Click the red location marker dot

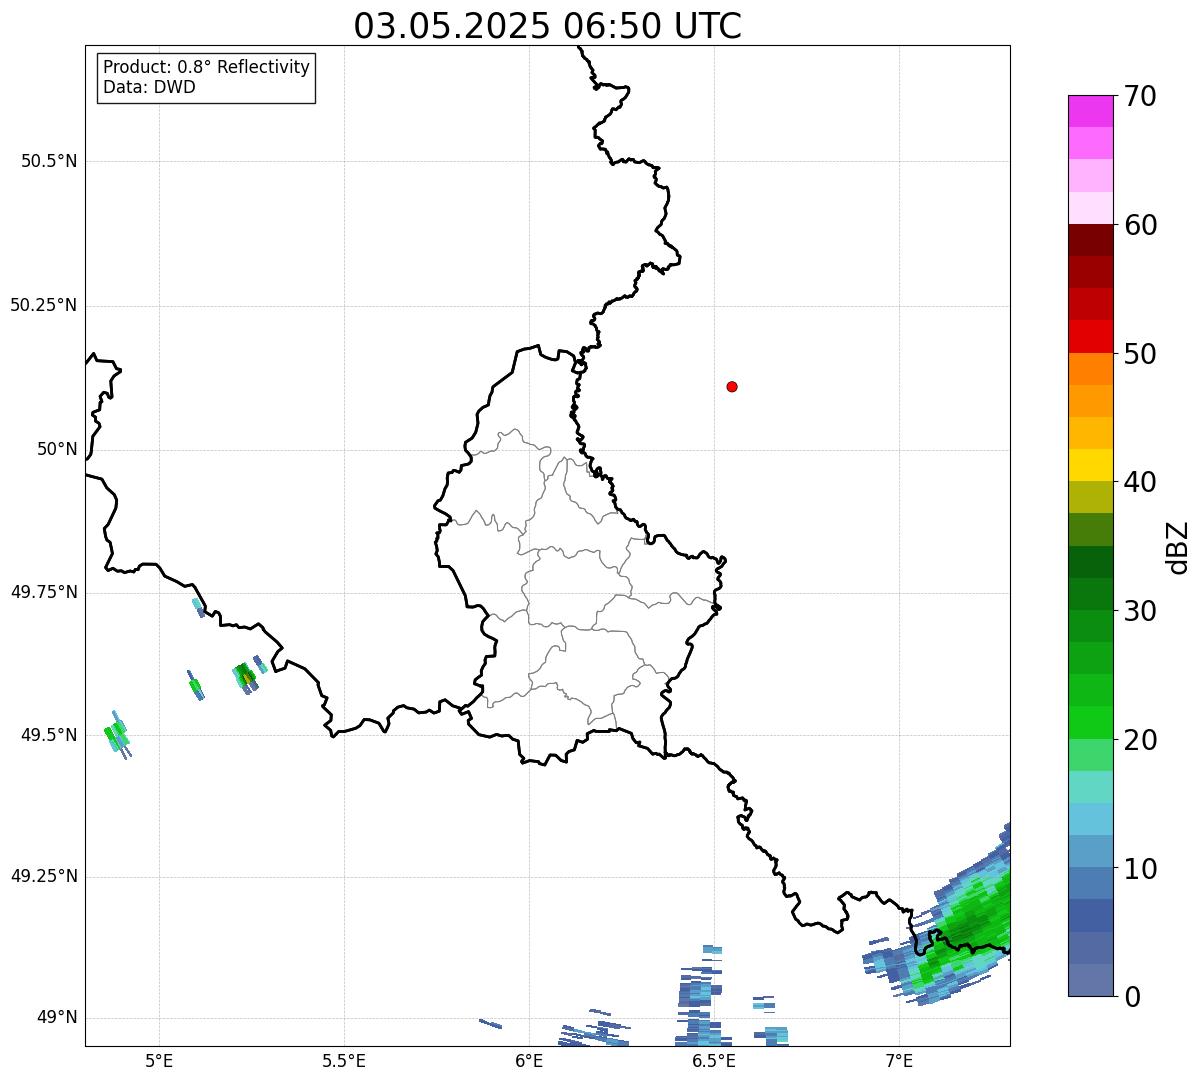pyautogui.click(x=732, y=386)
